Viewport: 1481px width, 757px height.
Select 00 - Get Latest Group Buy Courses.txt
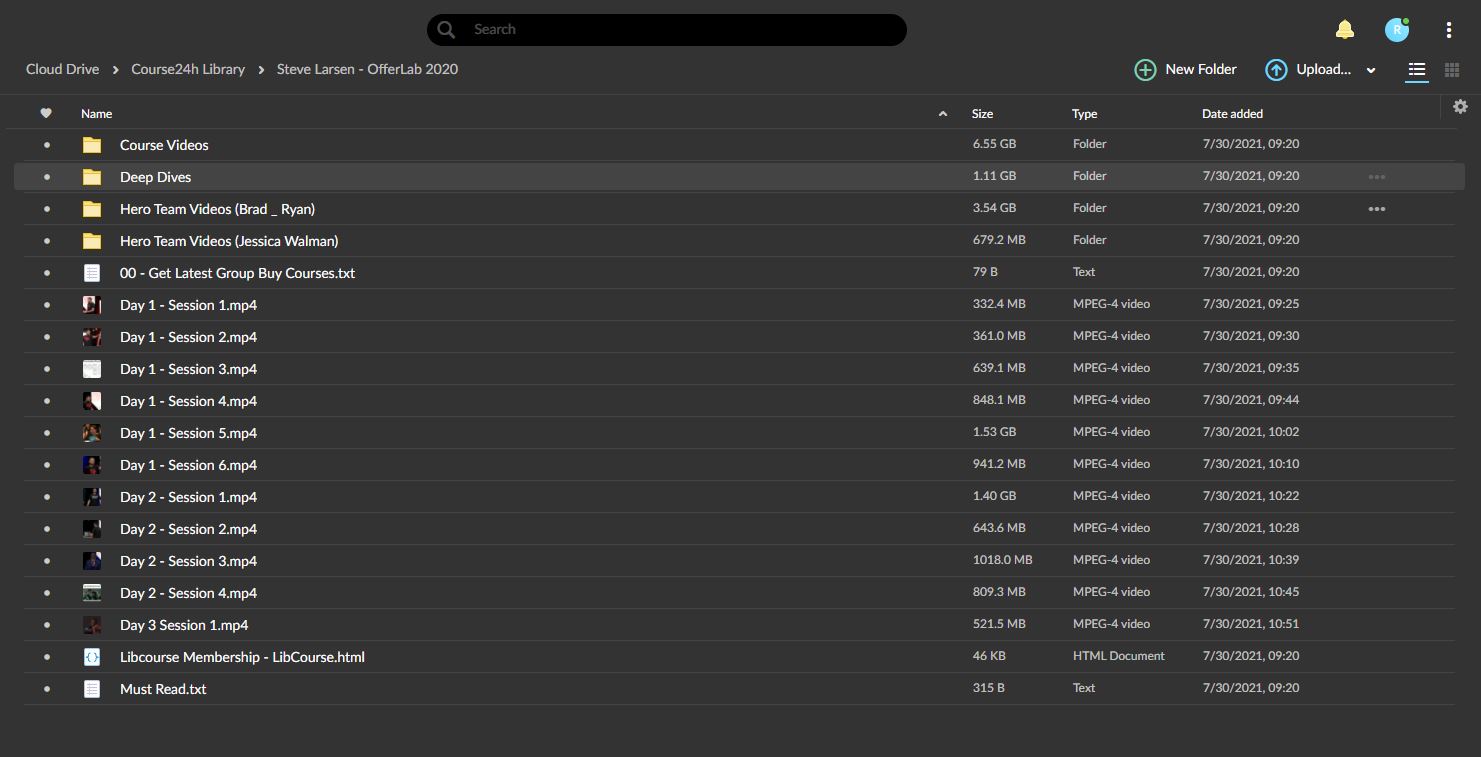[237, 273]
